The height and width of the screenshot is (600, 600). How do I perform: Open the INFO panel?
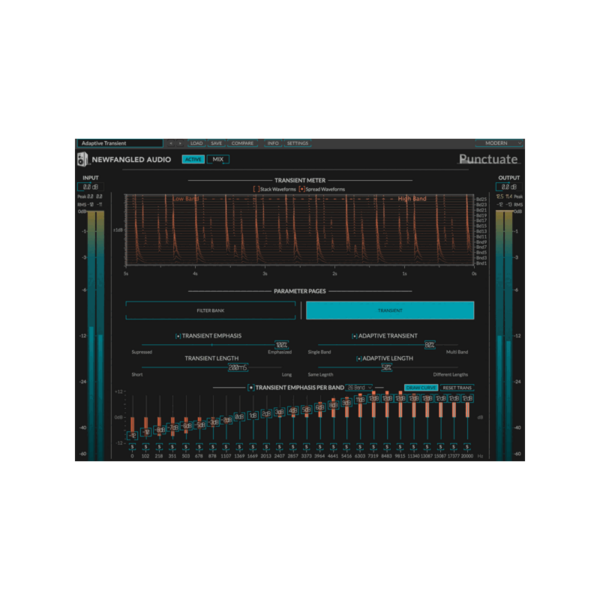(273, 143)
